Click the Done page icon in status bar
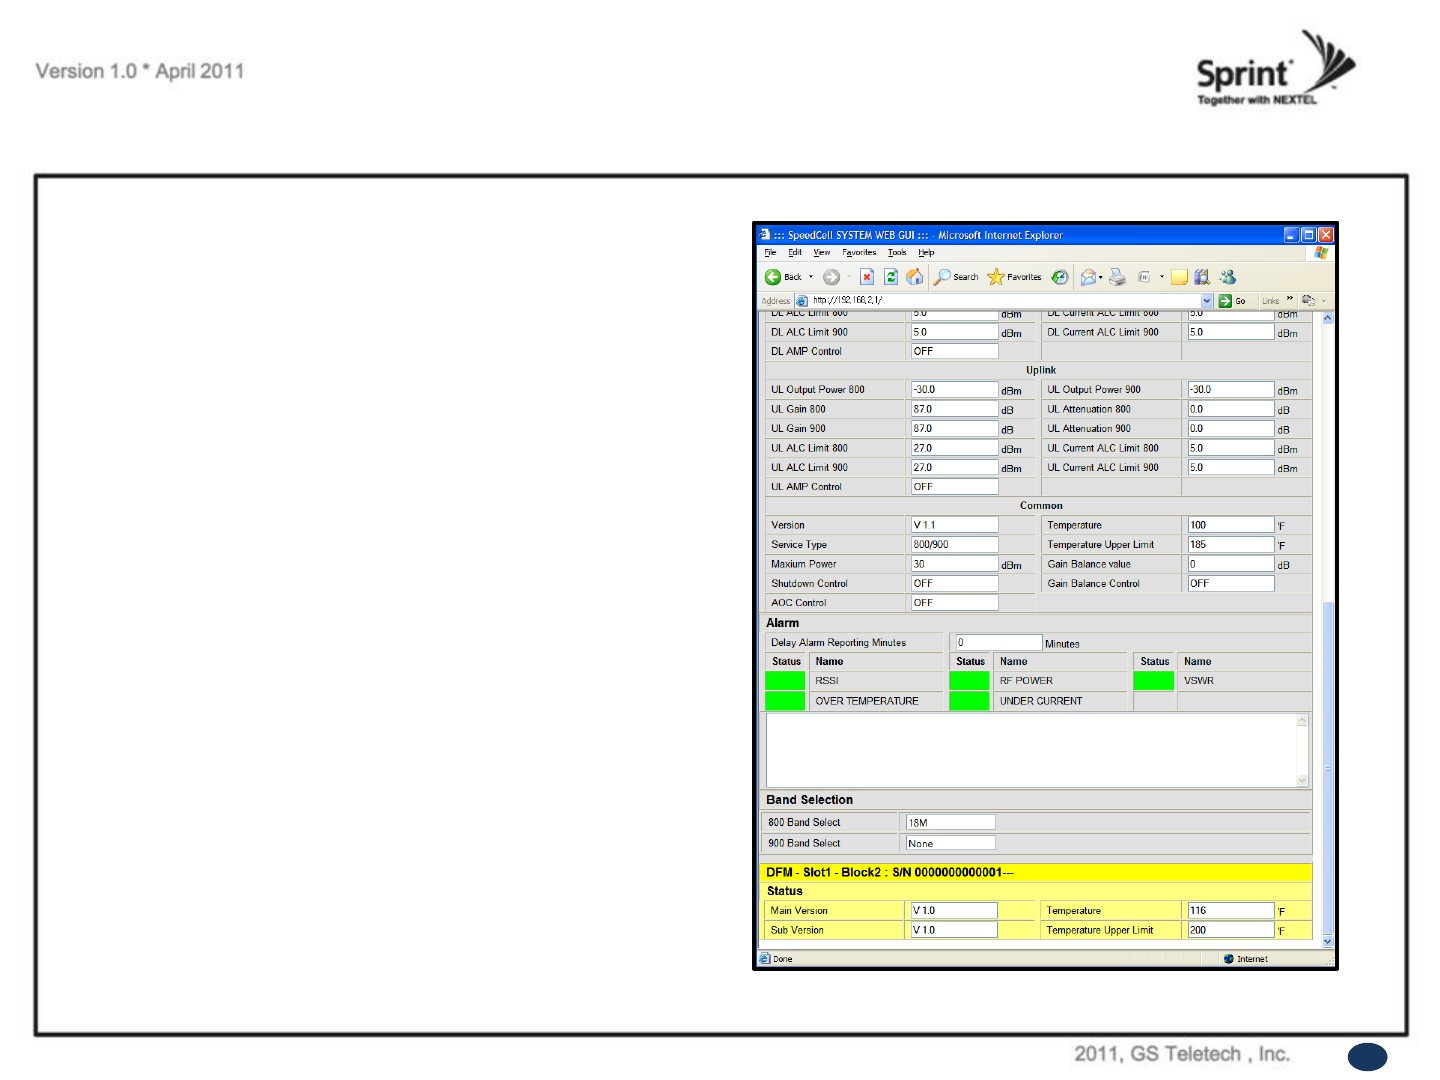Image resolution: width=1440 pixels, height=1080 pixels. 765,959
